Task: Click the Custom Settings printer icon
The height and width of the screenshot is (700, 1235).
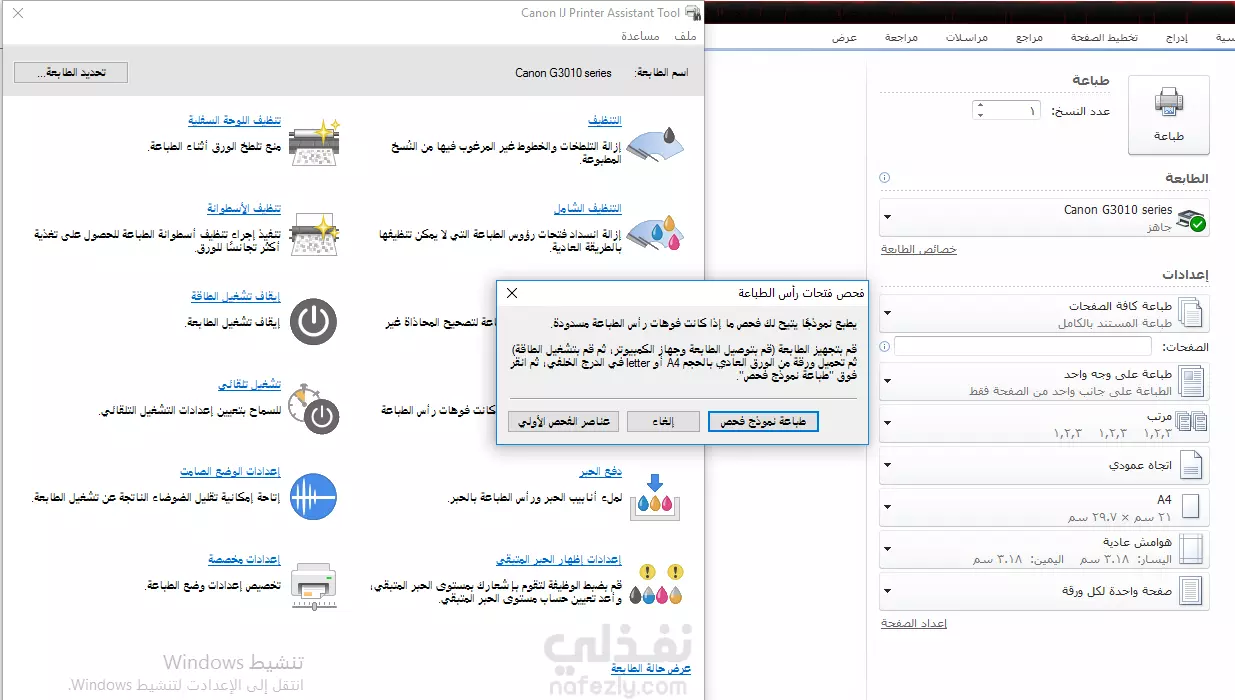Action: pos(314,586)
